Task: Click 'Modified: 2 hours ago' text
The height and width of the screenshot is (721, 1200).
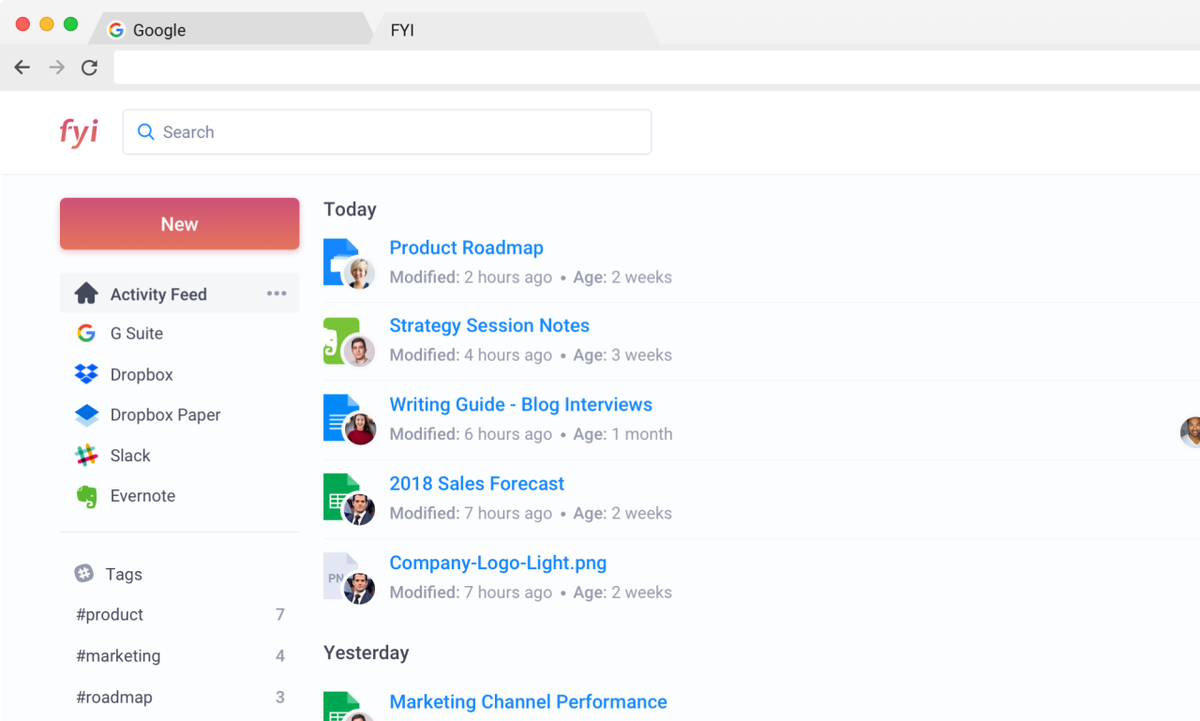Action: [x=471, y=277]
